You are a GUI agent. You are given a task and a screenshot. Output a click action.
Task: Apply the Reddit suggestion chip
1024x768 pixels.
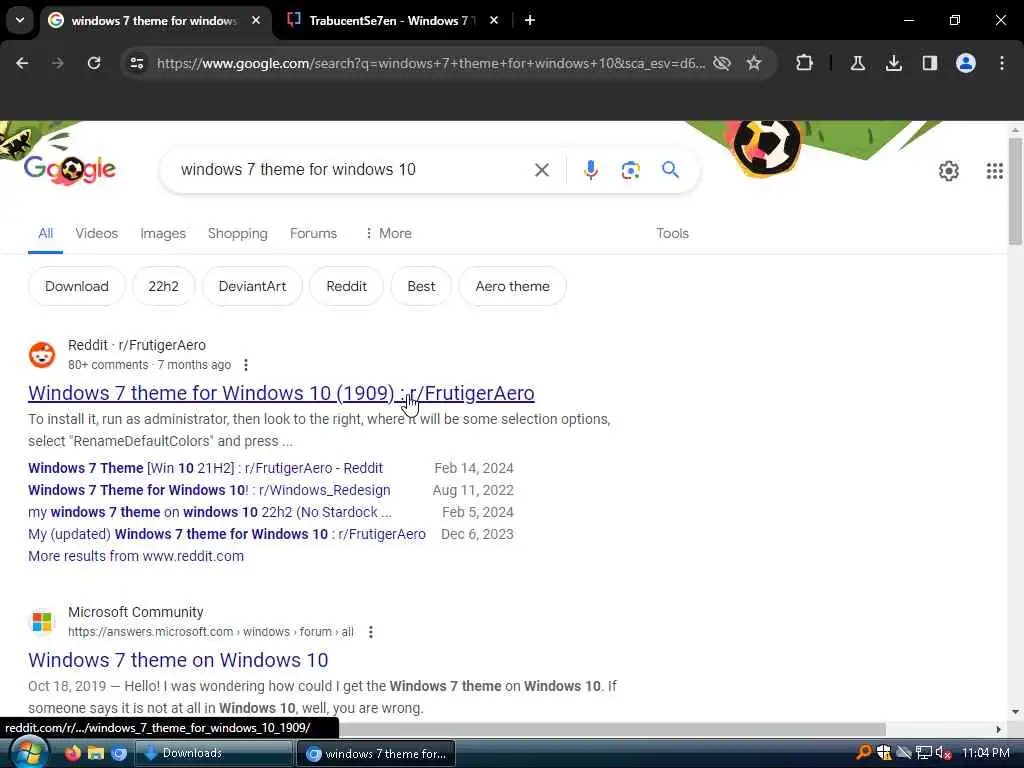click(x=346, y=286)
